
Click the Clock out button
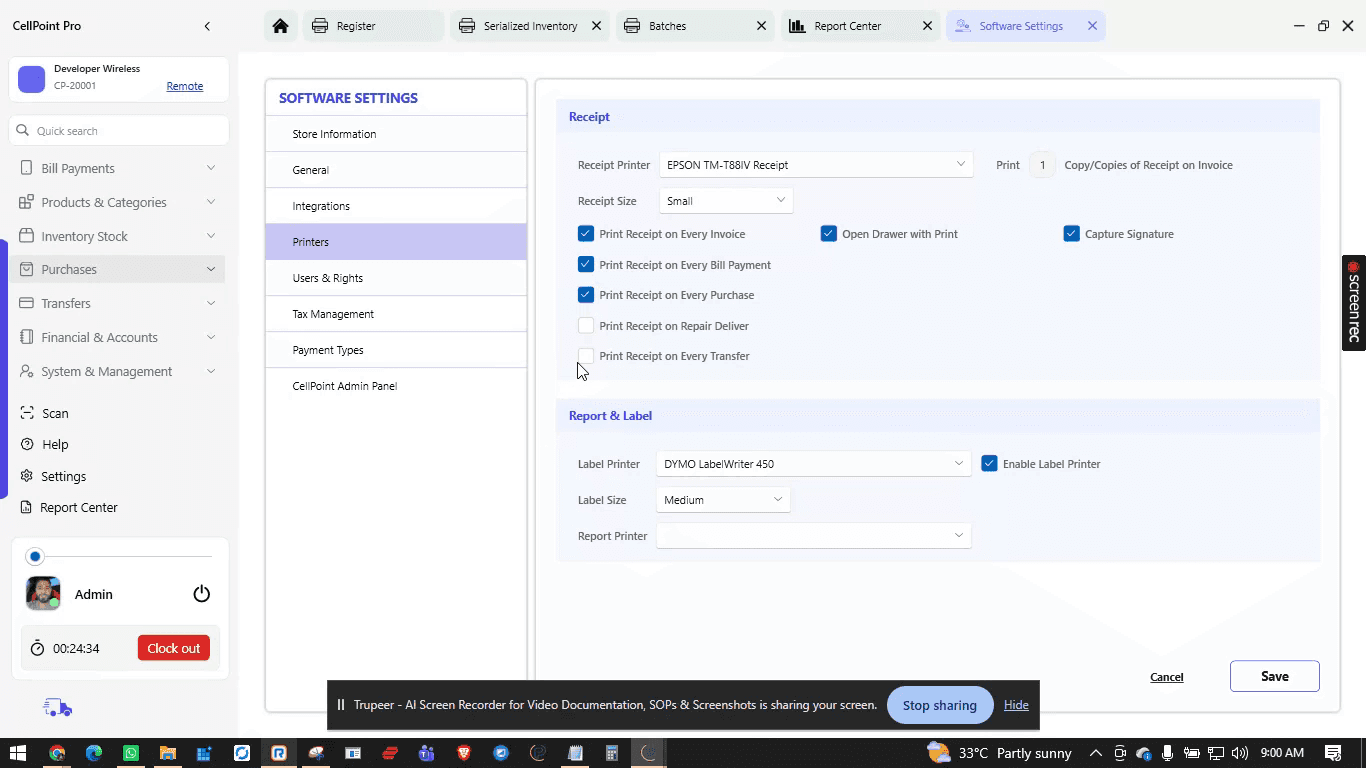[x=174, y=648]
